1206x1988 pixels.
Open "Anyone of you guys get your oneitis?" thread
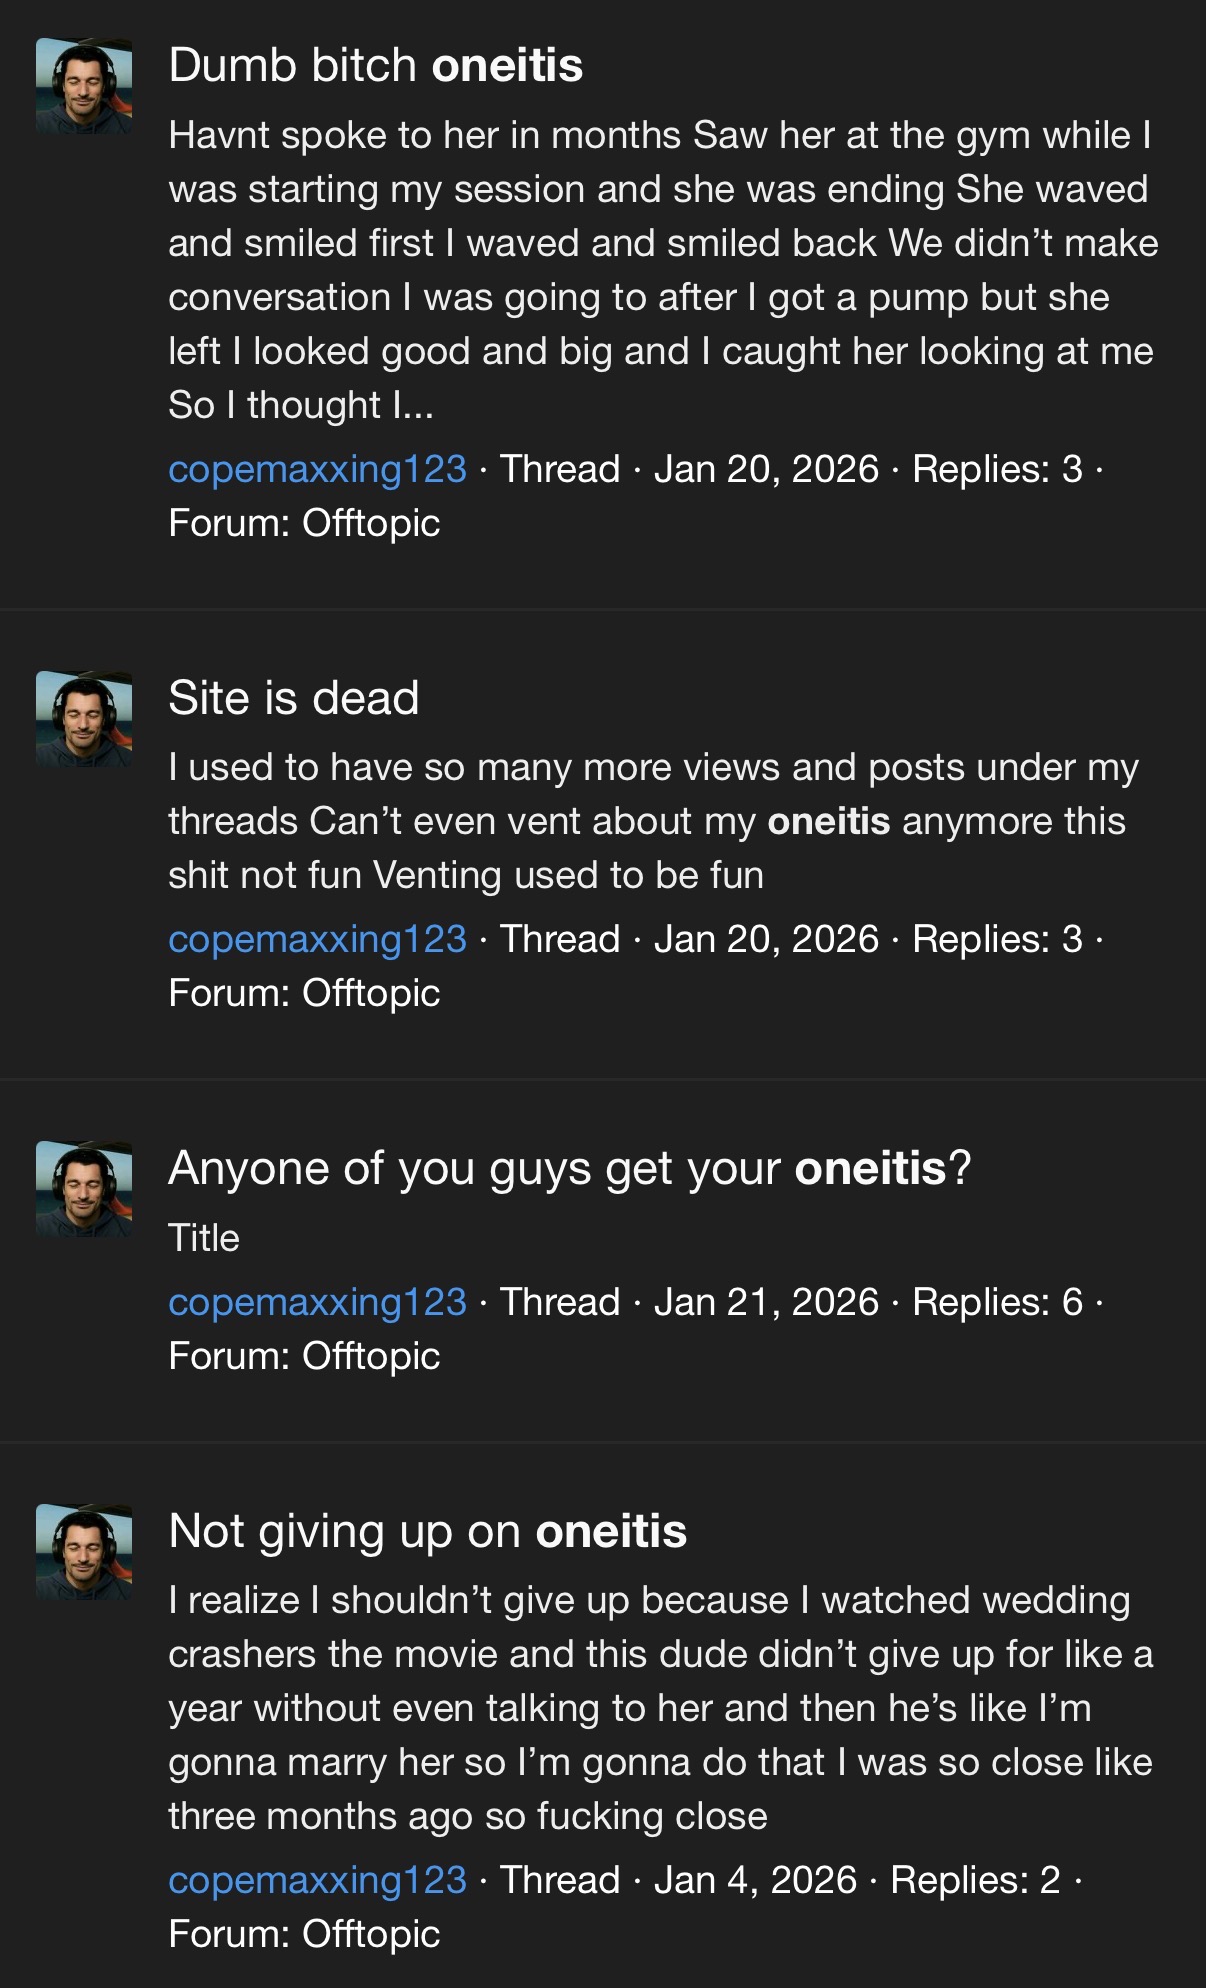coord(569,1168)
